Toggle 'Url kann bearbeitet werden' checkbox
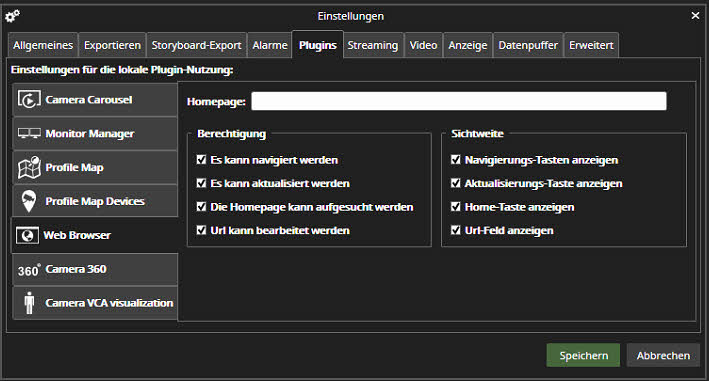Screen dimensions: 709x381 pyautogui.click(x=201, y=230)
